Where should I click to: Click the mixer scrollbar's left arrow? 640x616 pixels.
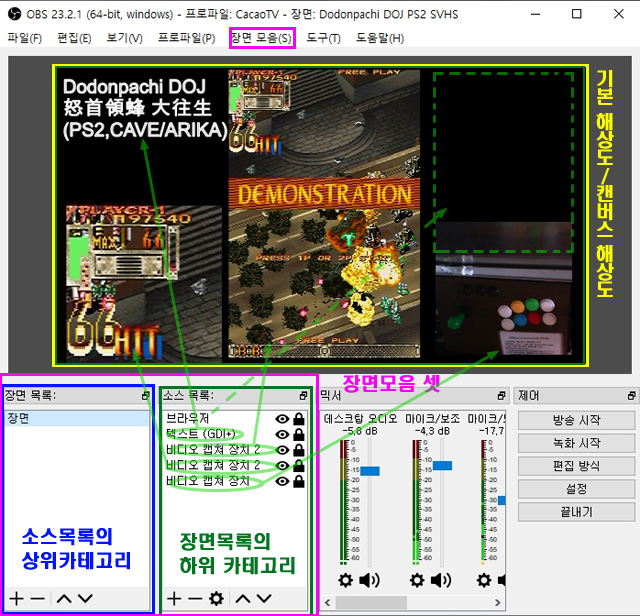click(327, 602)
